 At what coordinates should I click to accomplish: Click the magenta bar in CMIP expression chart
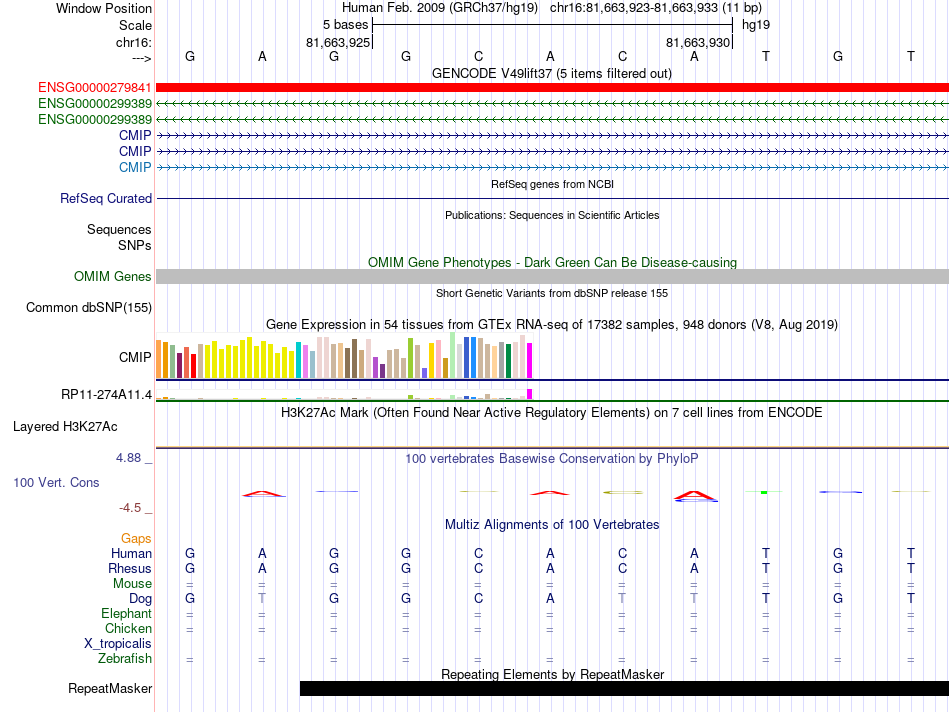tap(530, 361)
